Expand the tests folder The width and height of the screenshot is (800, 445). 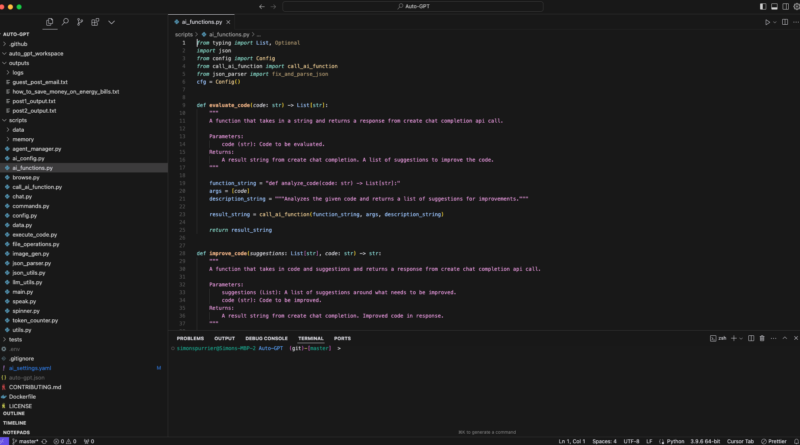[15, 339]
